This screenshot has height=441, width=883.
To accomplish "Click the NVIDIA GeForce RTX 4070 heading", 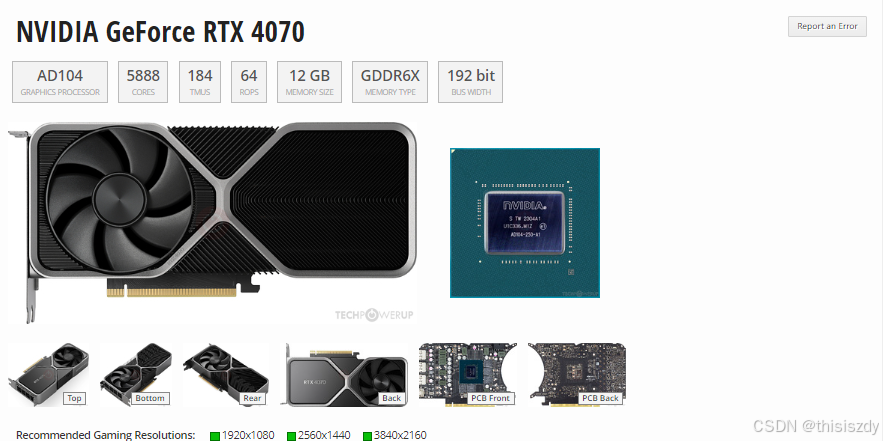I will [x=160, y=32].
